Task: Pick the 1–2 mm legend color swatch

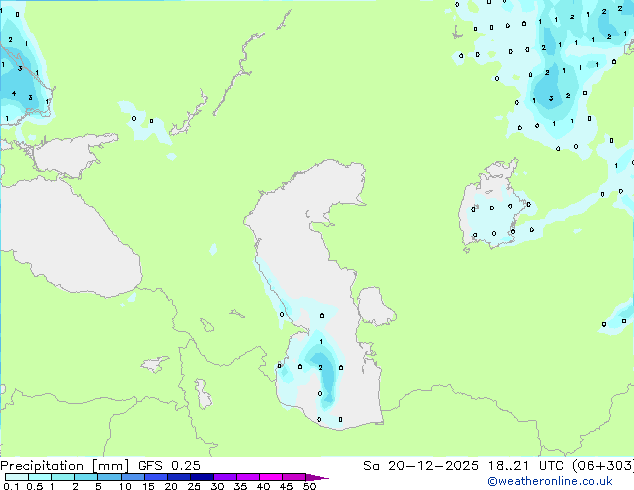Action: 63,477
